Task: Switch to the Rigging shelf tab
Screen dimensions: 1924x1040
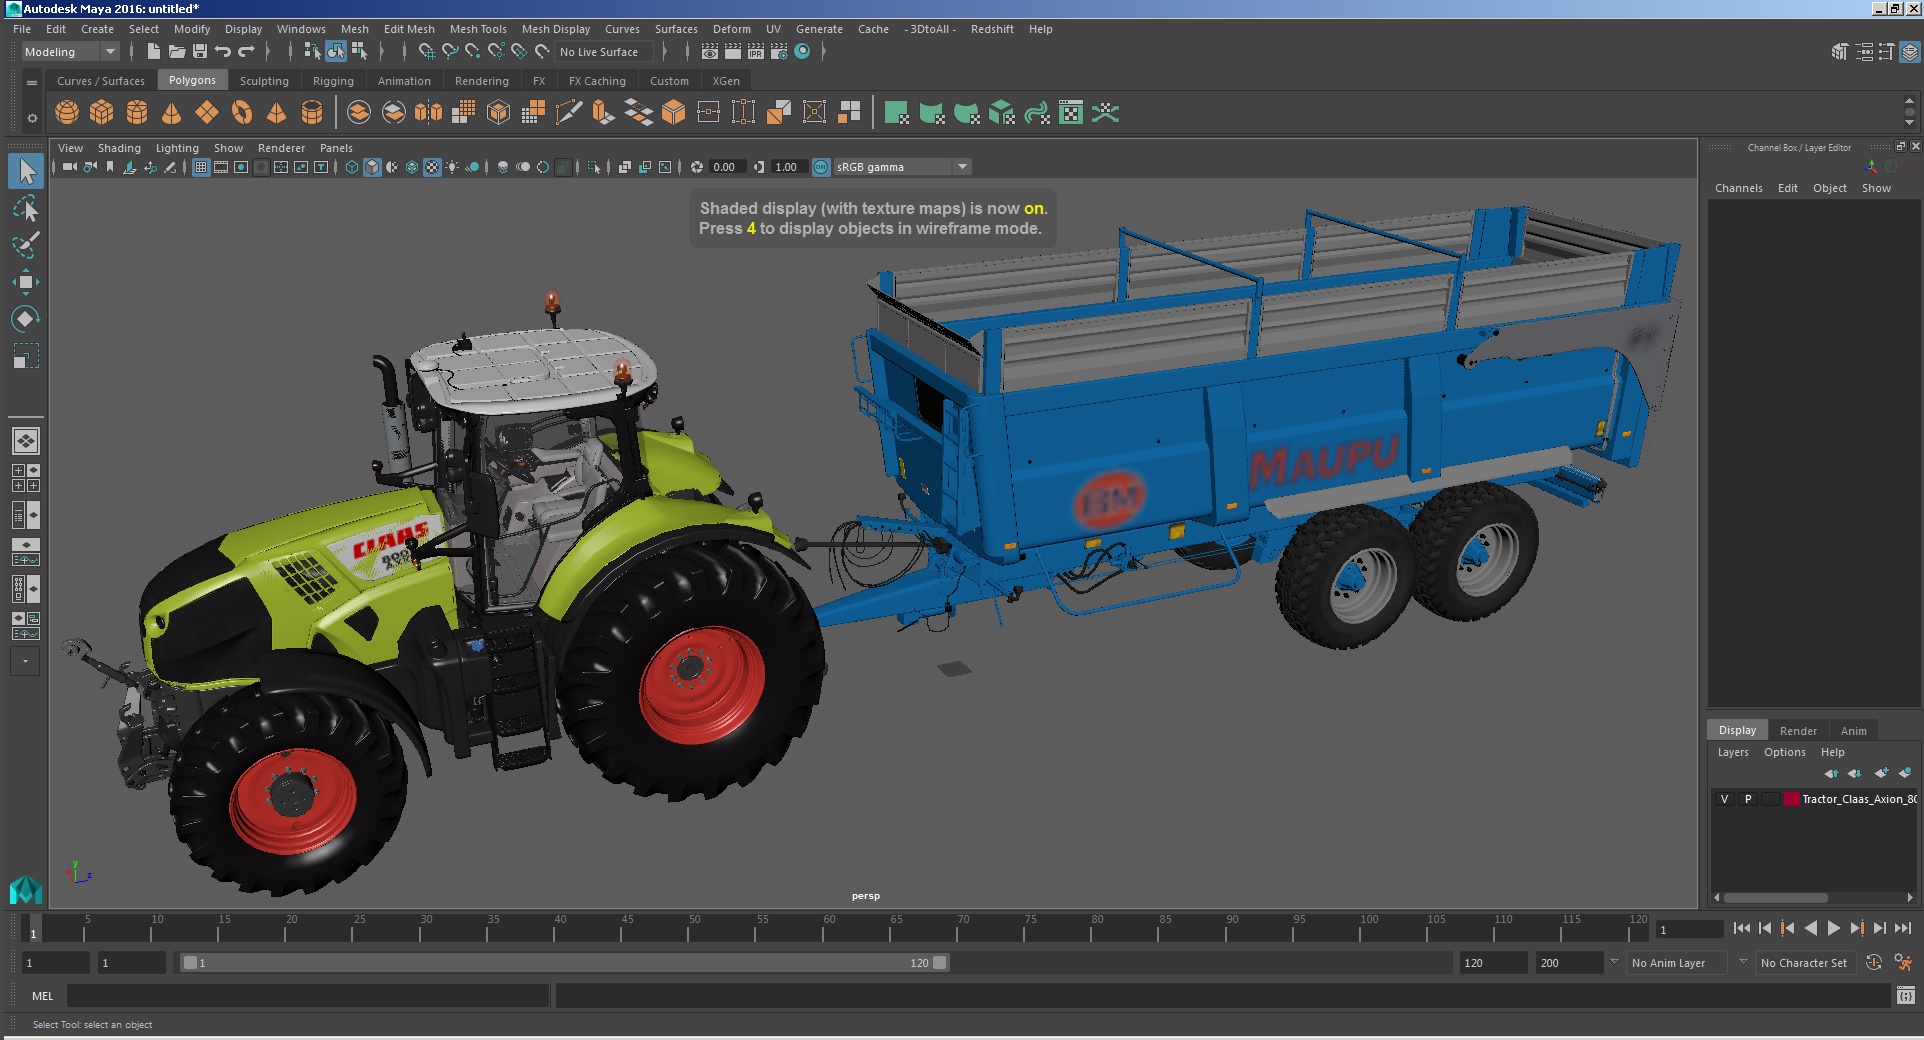Action: click(x=333, y=81)
